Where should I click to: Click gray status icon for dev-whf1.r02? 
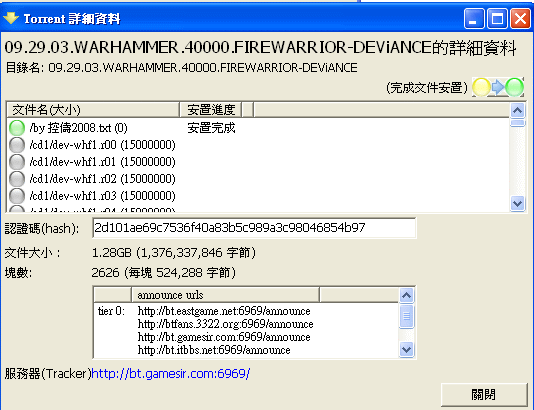(x=17, y=179)
